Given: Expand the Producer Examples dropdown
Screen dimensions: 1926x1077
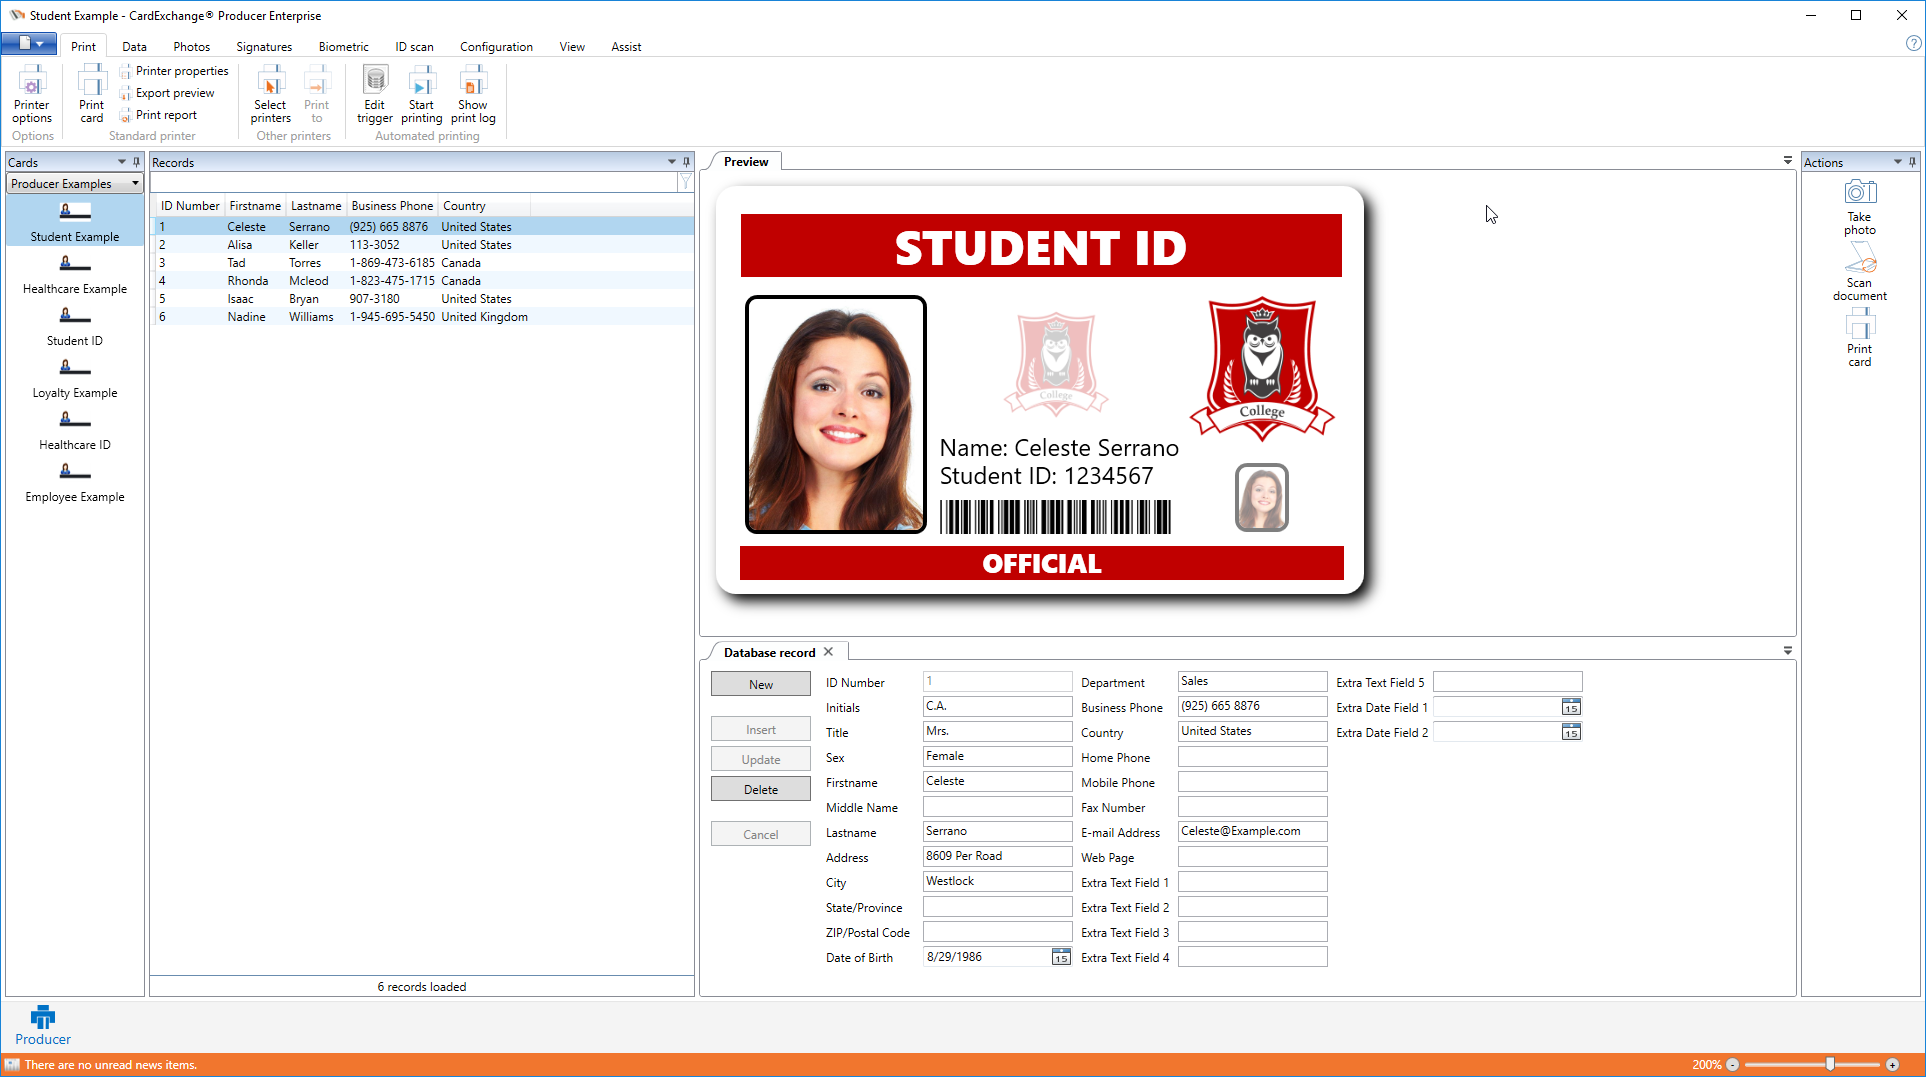Looking at the screenshot, I should click(x=135, y=184).
